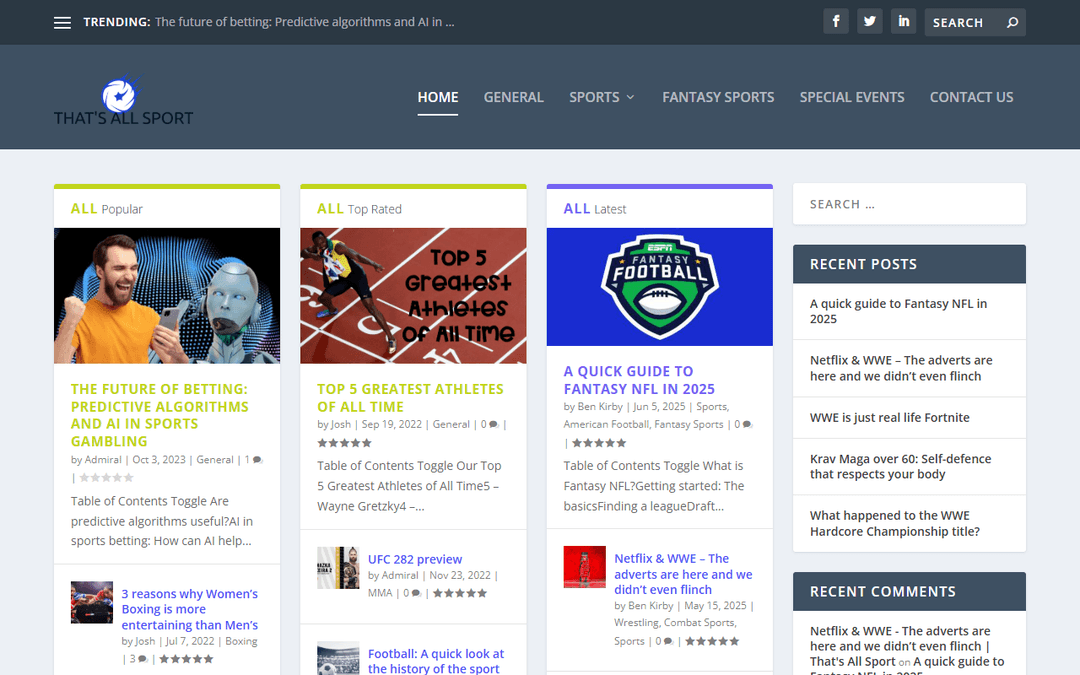Click star rating of Women's Boxing article
This screenshot has width=1080, height=675.
coord(186,659)
